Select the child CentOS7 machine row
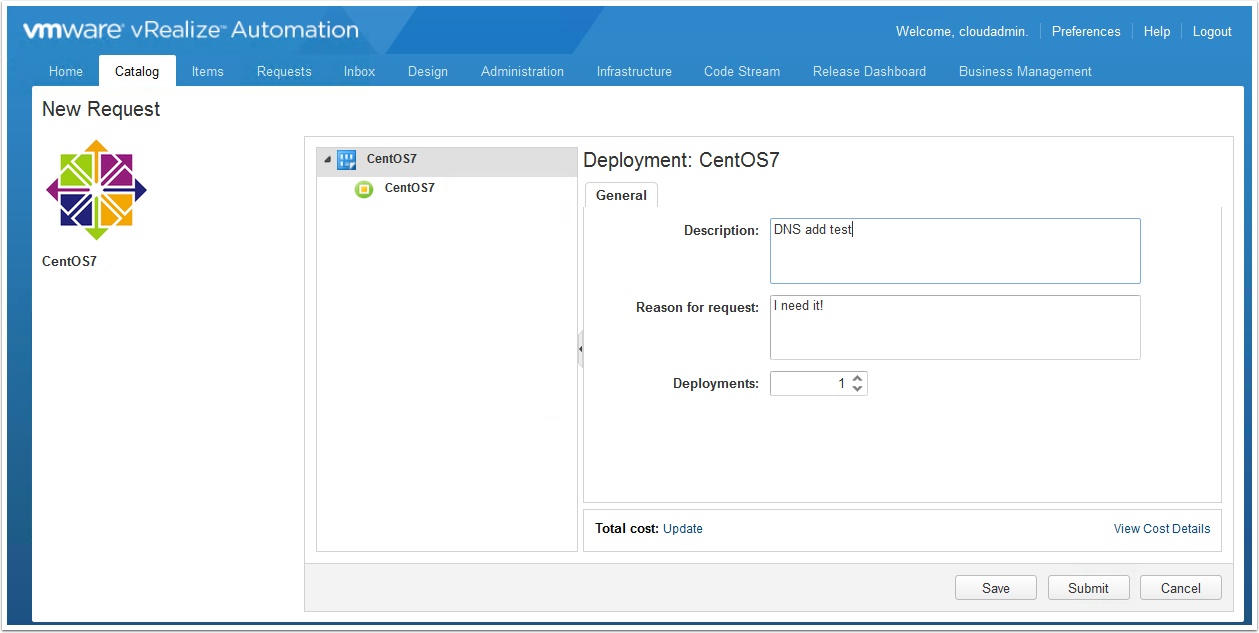The image size is (1259, 633). click(x=447, y=189)
